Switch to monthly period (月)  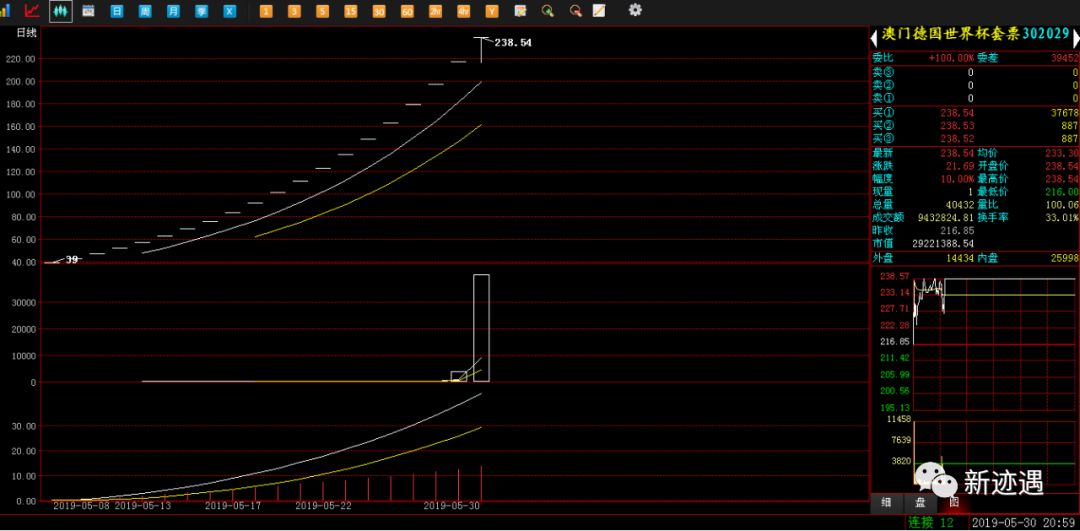(173, 11)
